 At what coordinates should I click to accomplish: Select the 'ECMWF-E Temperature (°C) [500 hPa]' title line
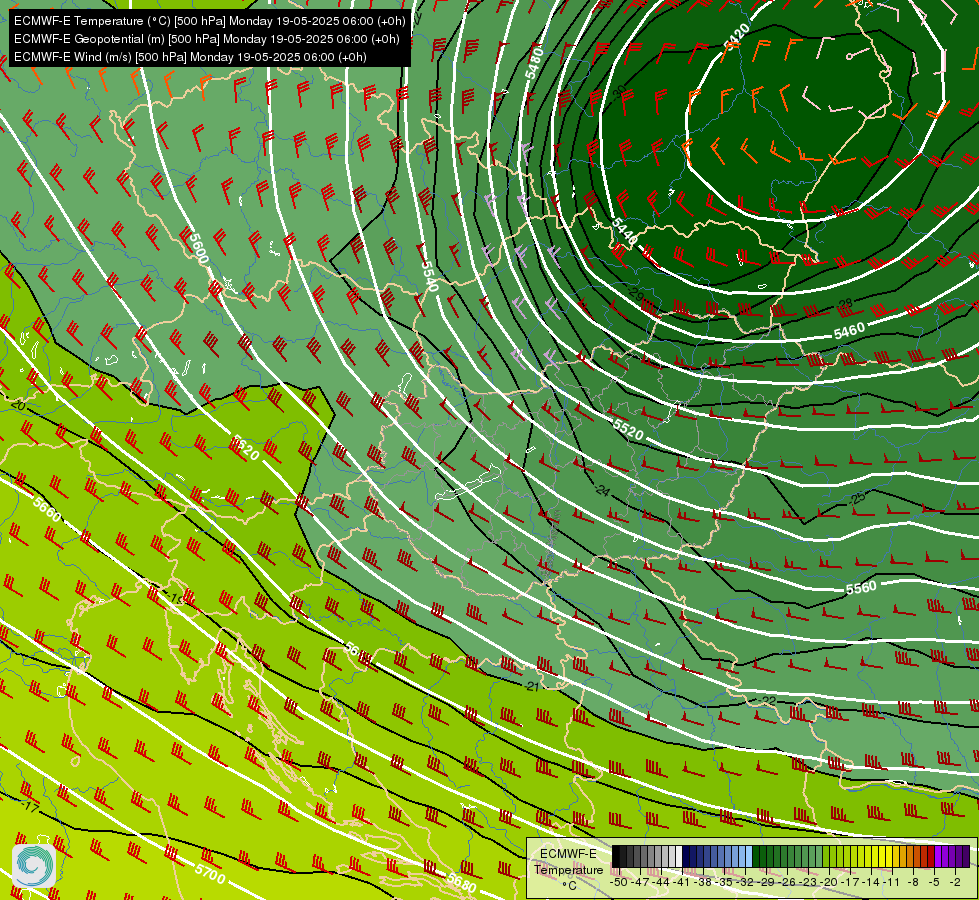(210, 21)
